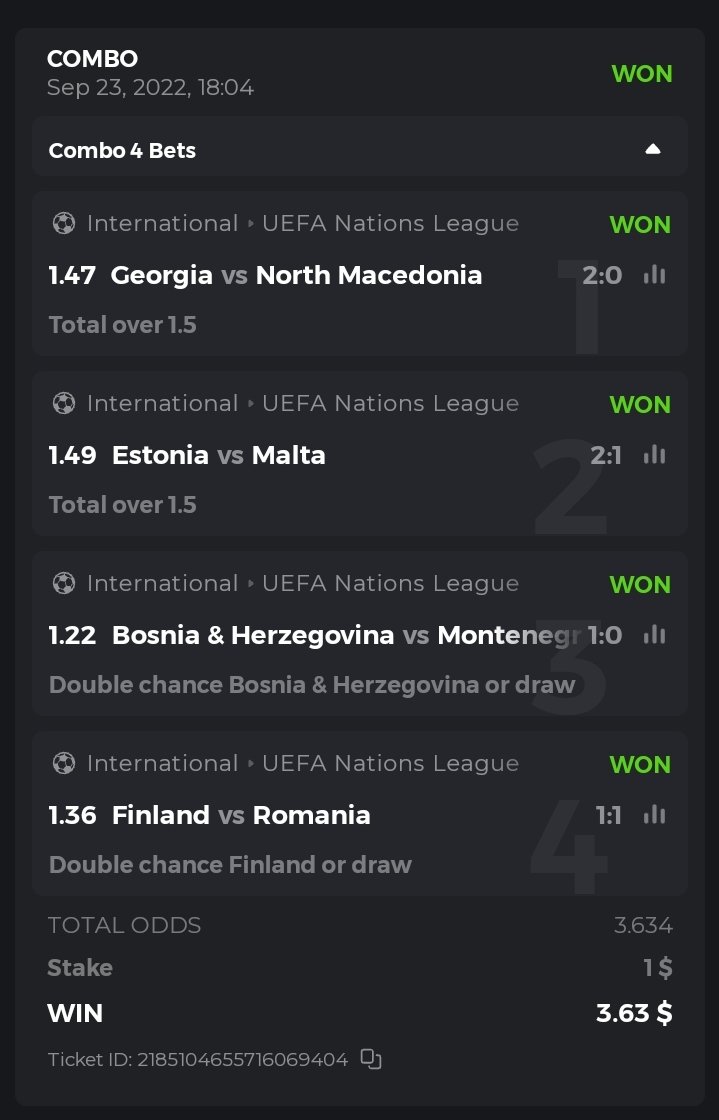Copy the Ticket ID with copy icon
This screenshot has height=1120, width=719.
pyautogui.click(x=371, y=1059)
